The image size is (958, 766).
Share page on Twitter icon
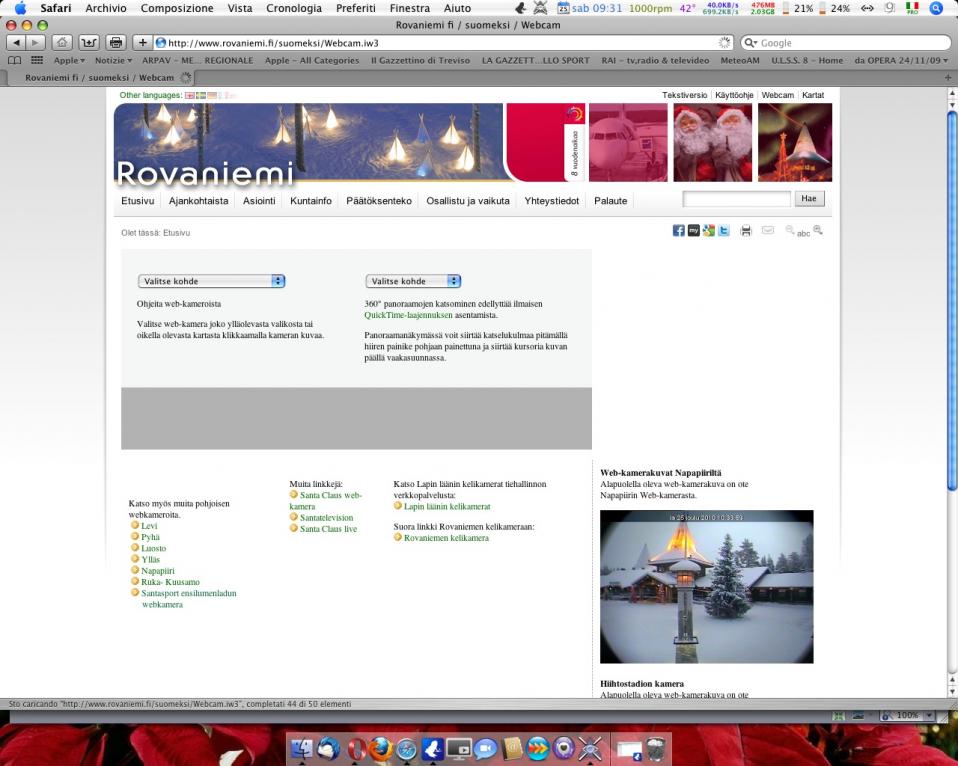click(x=724, y=230)
